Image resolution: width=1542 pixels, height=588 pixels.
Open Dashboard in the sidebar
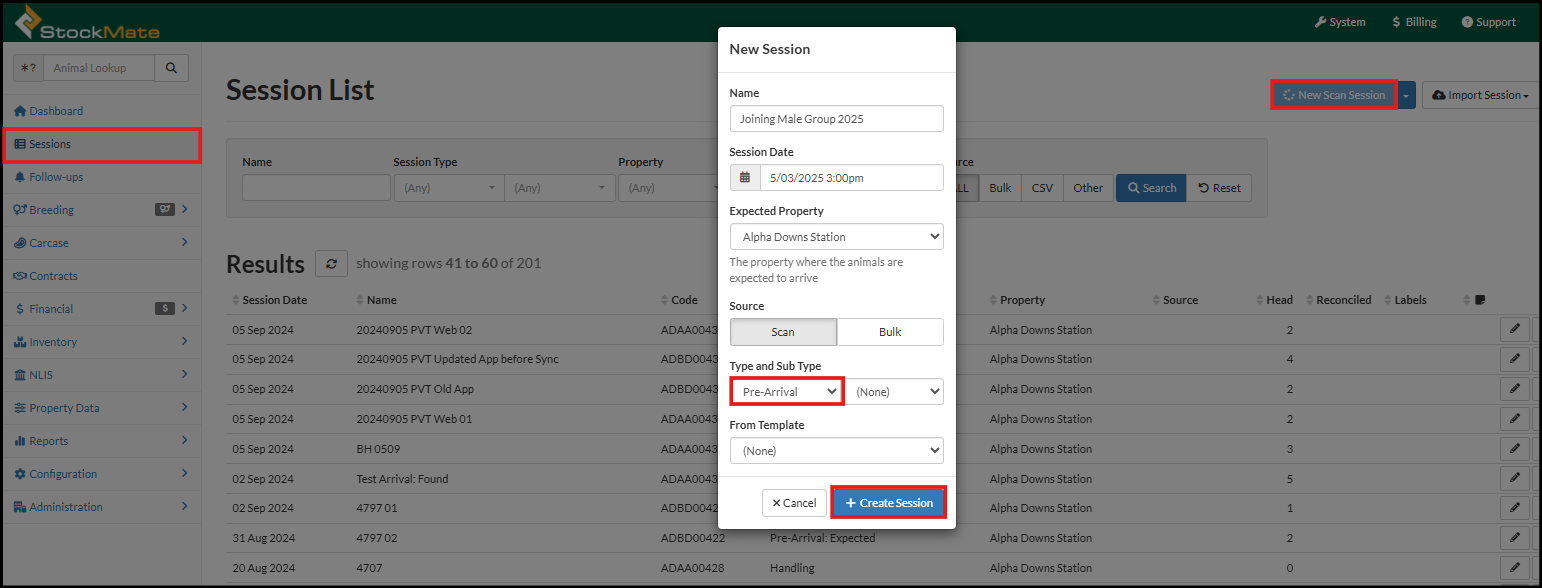56,111
